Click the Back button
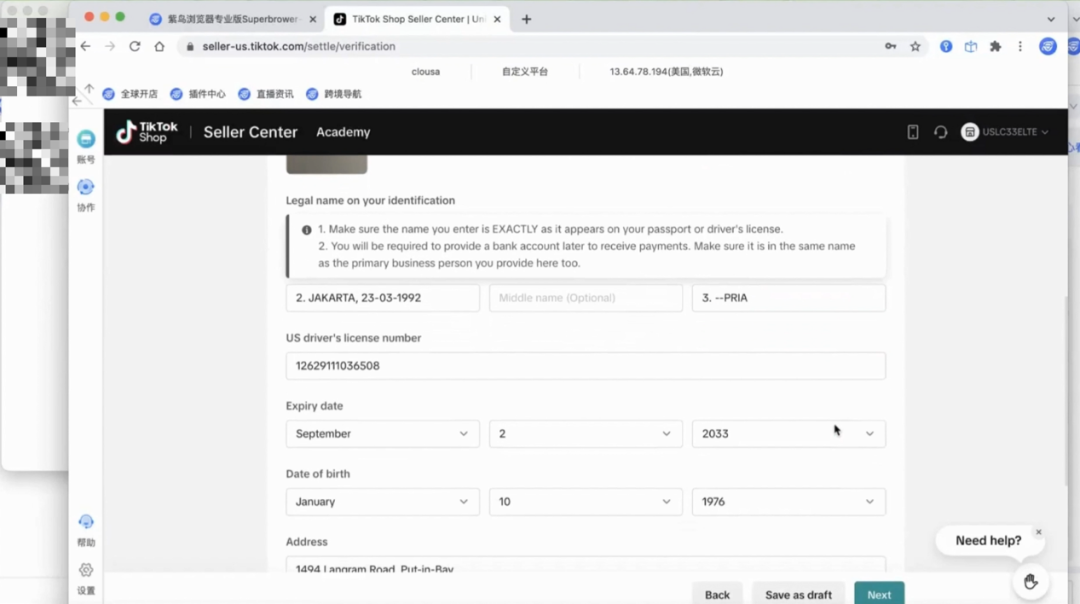1080x604 pixels. pyautogui.click(x=717, y=594)
